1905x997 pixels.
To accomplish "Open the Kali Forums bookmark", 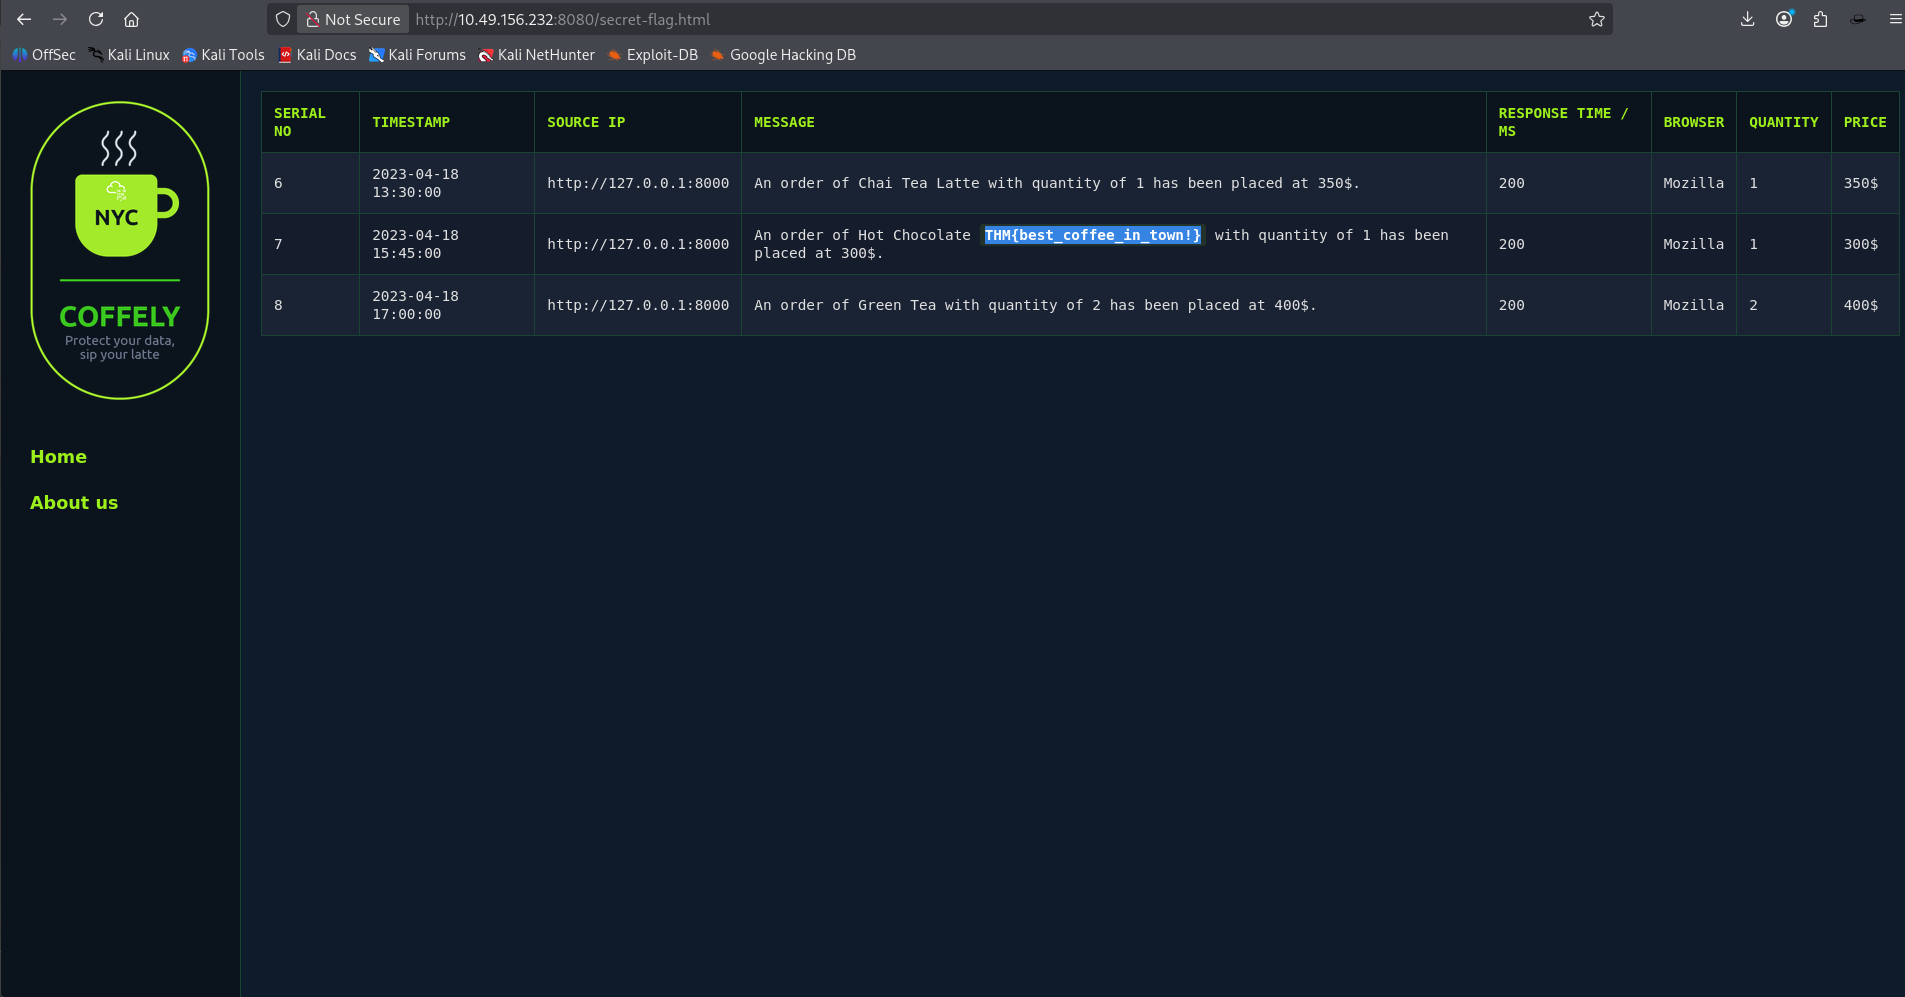I will (x=417, y=55).
